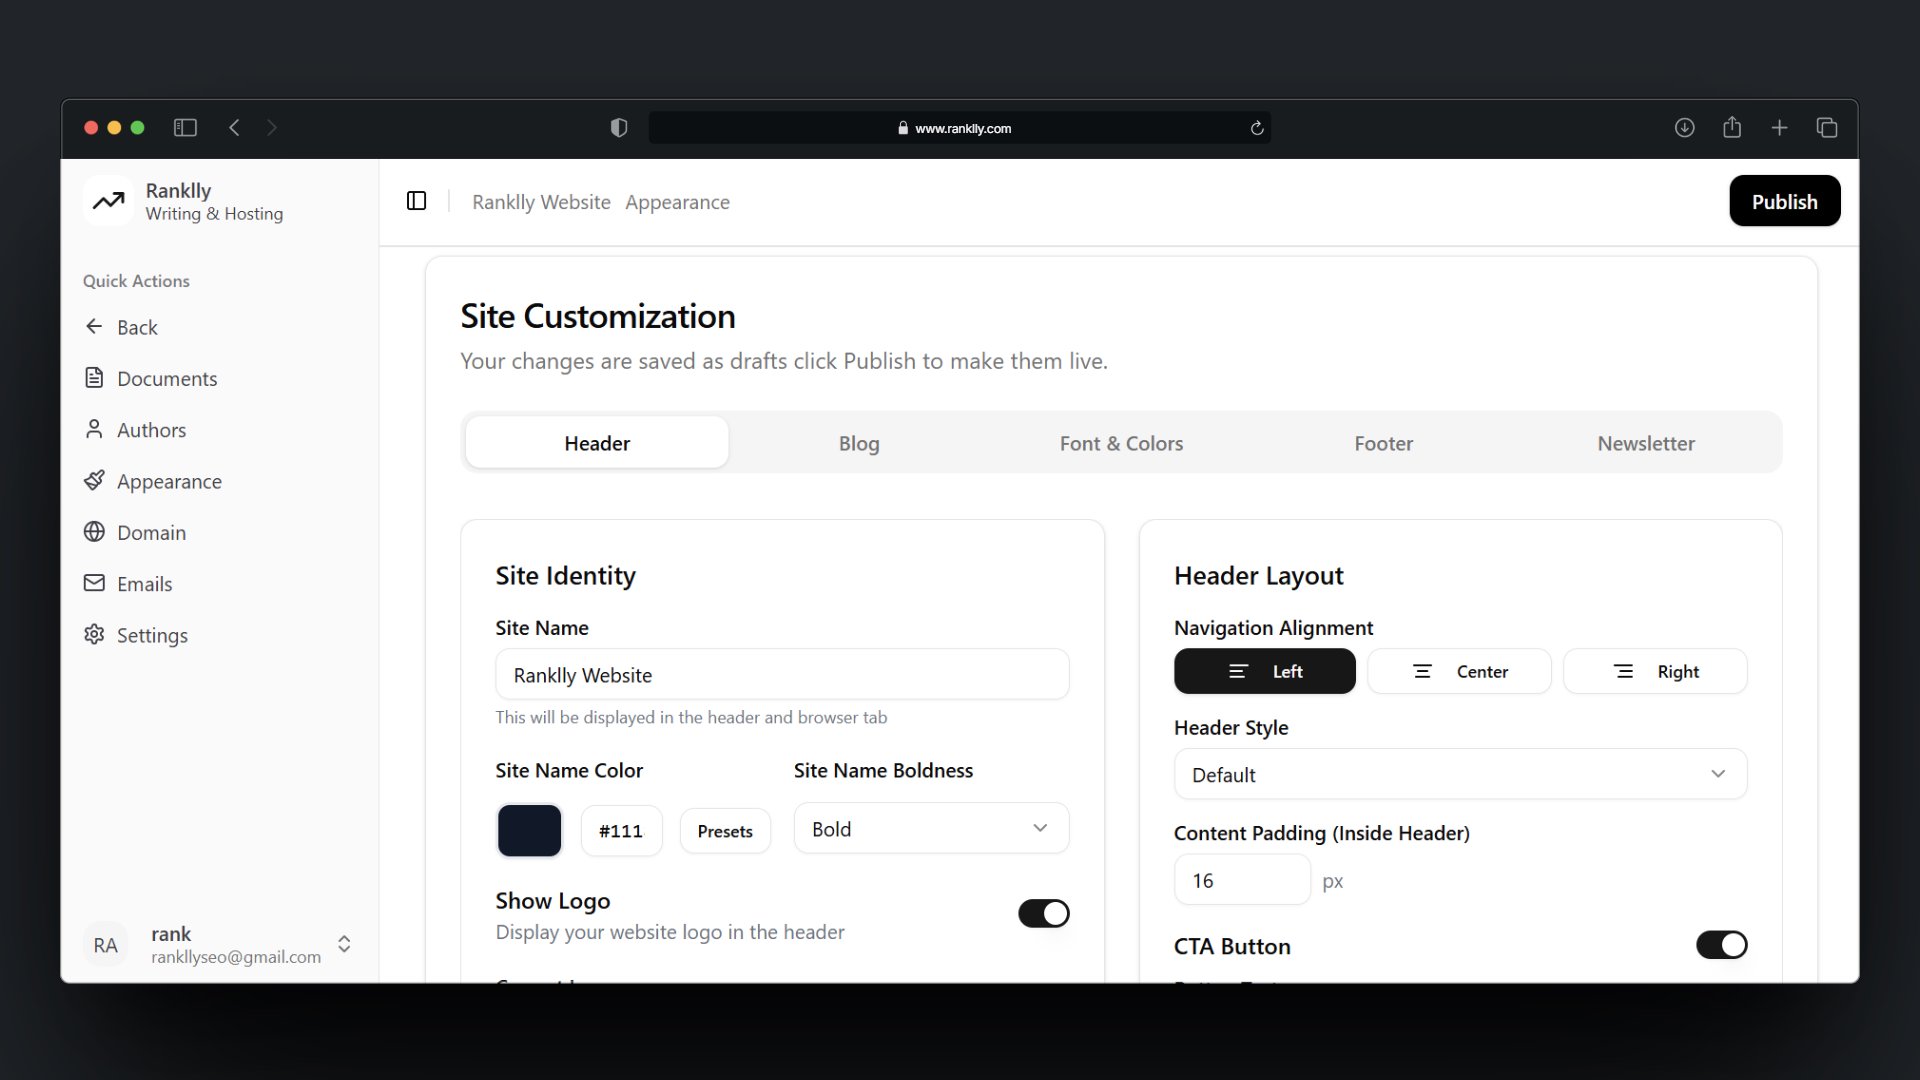Switch to the Footer tab

click(1383, 443)
